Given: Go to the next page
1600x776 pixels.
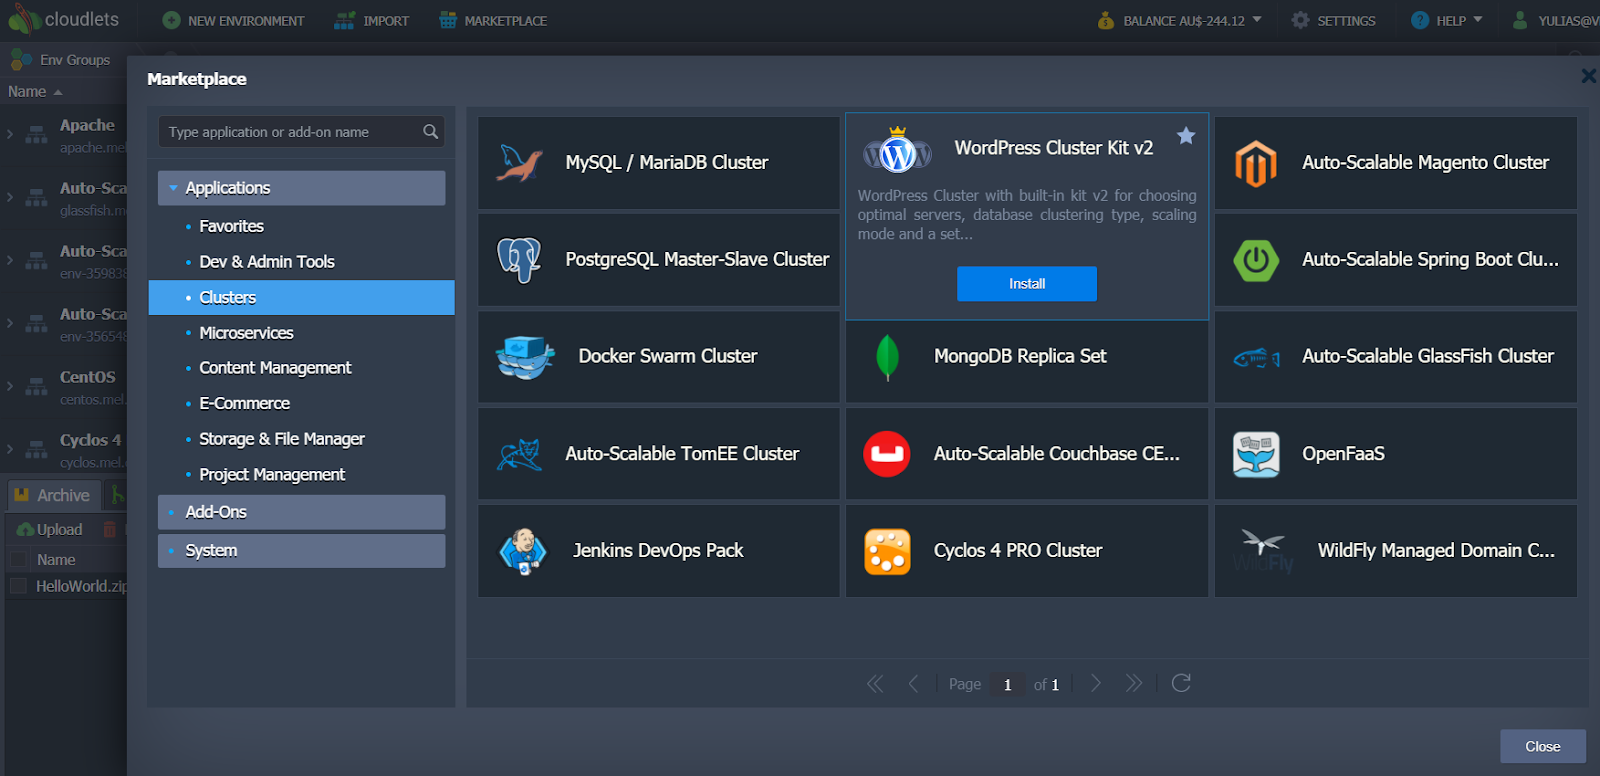Looking at the screenshot, I should click(x=1096, y=683).
